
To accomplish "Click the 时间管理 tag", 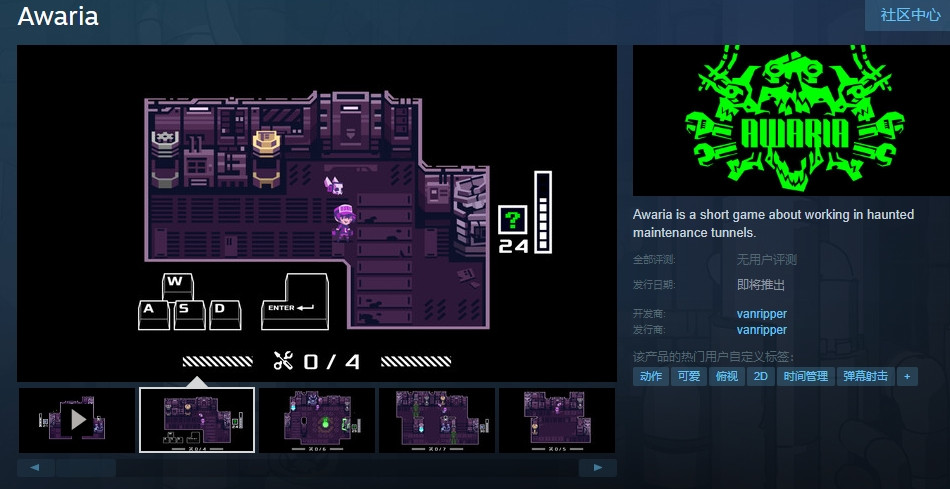I will point(806,376).
